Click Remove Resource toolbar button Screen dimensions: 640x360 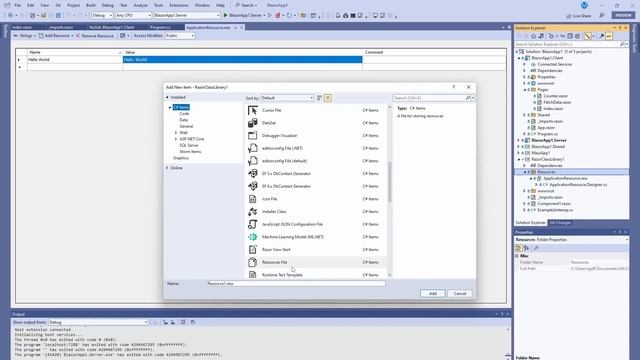[x=94, y=36]
